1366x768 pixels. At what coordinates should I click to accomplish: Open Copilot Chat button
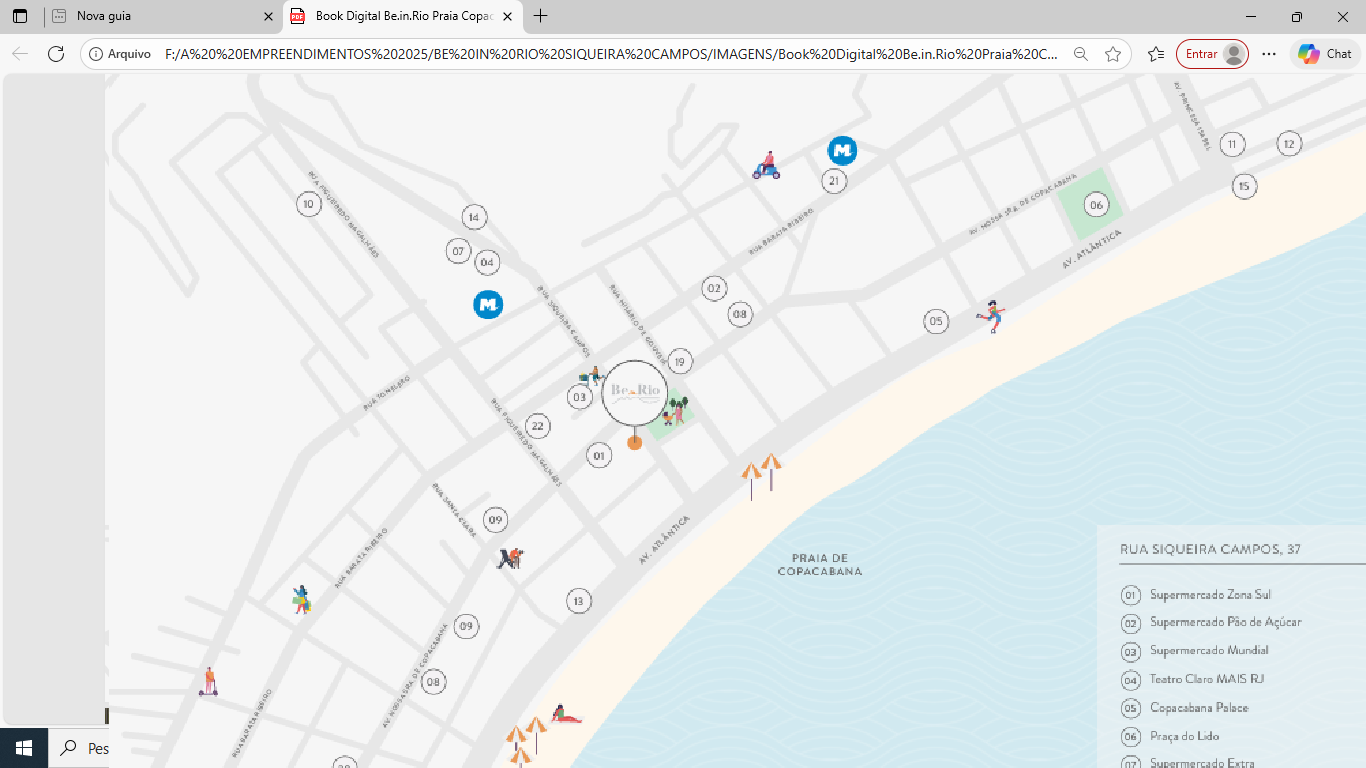pyautogui.click(x=1326, y=54)
